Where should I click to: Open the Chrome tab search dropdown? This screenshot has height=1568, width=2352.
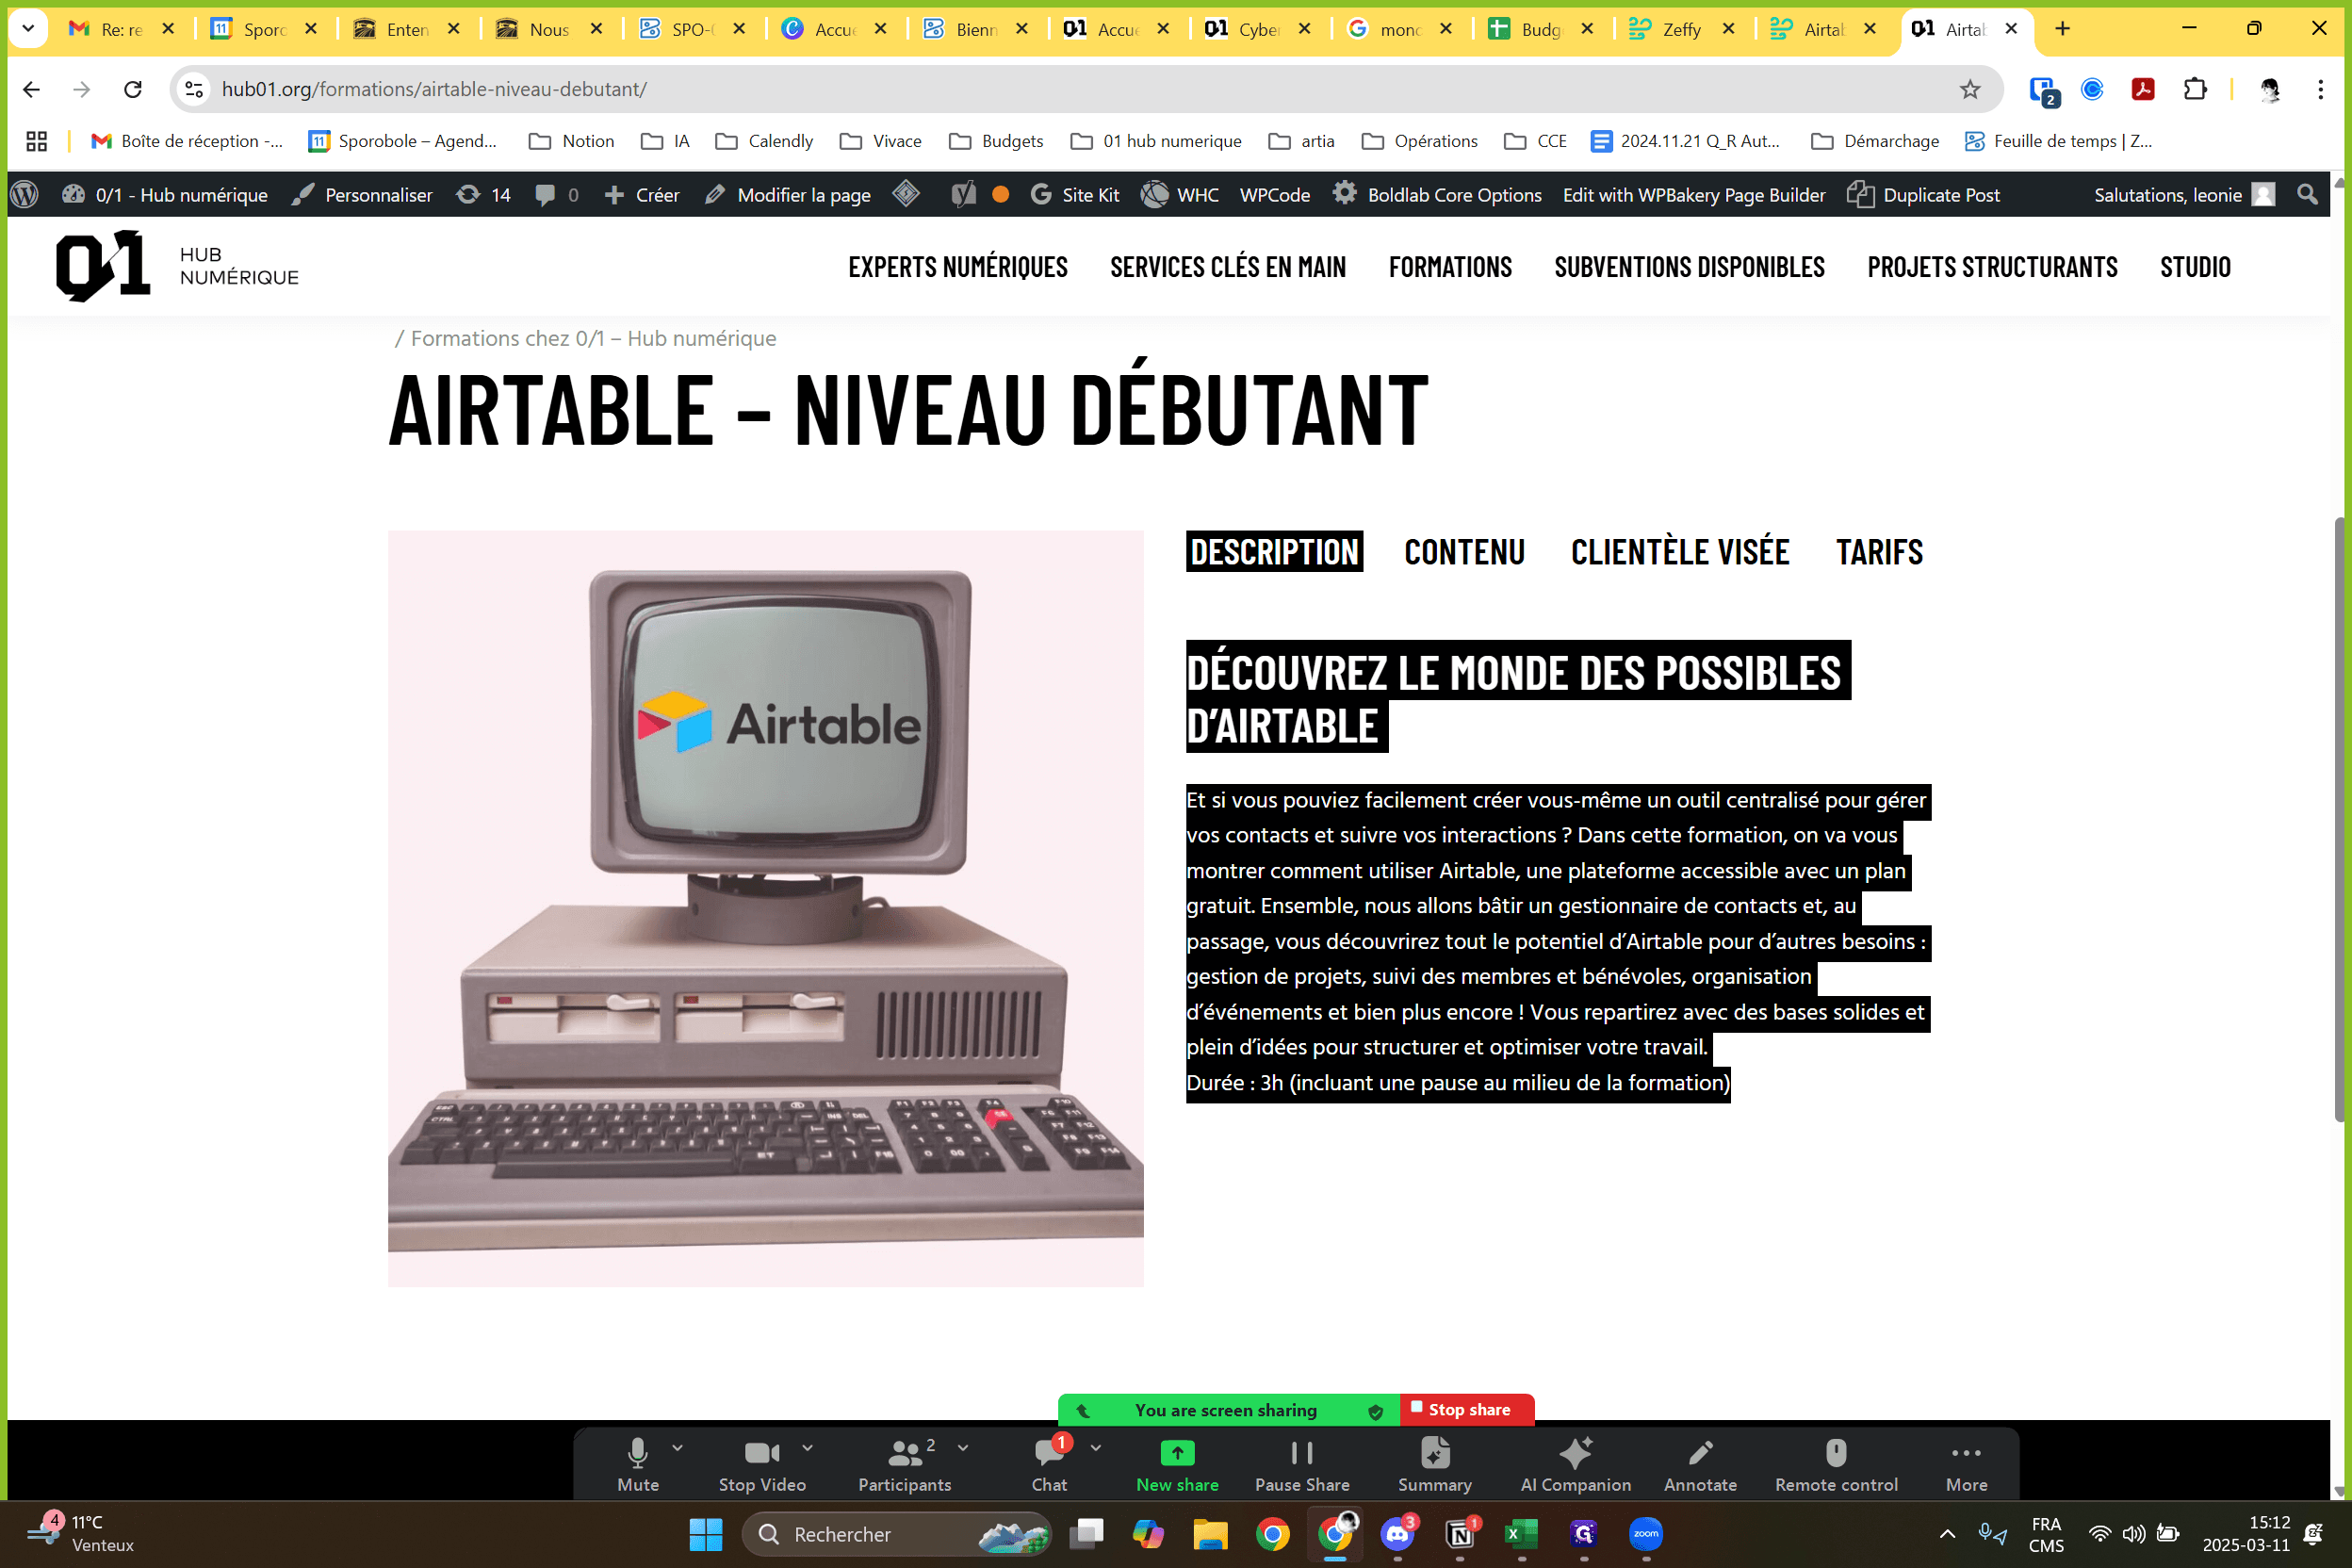(x=28, y=29)
